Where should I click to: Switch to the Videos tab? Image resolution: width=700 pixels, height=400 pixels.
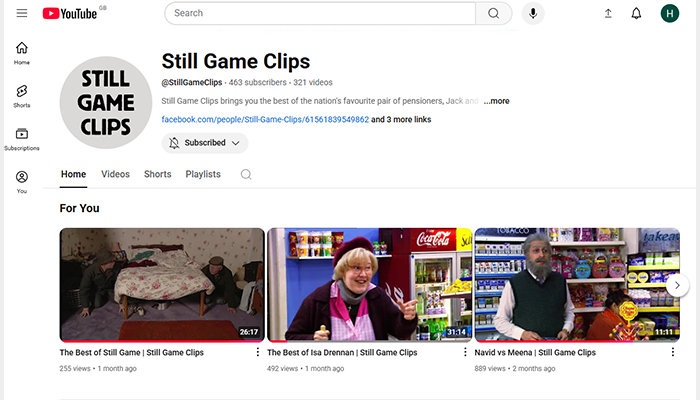tap(115, 174)
